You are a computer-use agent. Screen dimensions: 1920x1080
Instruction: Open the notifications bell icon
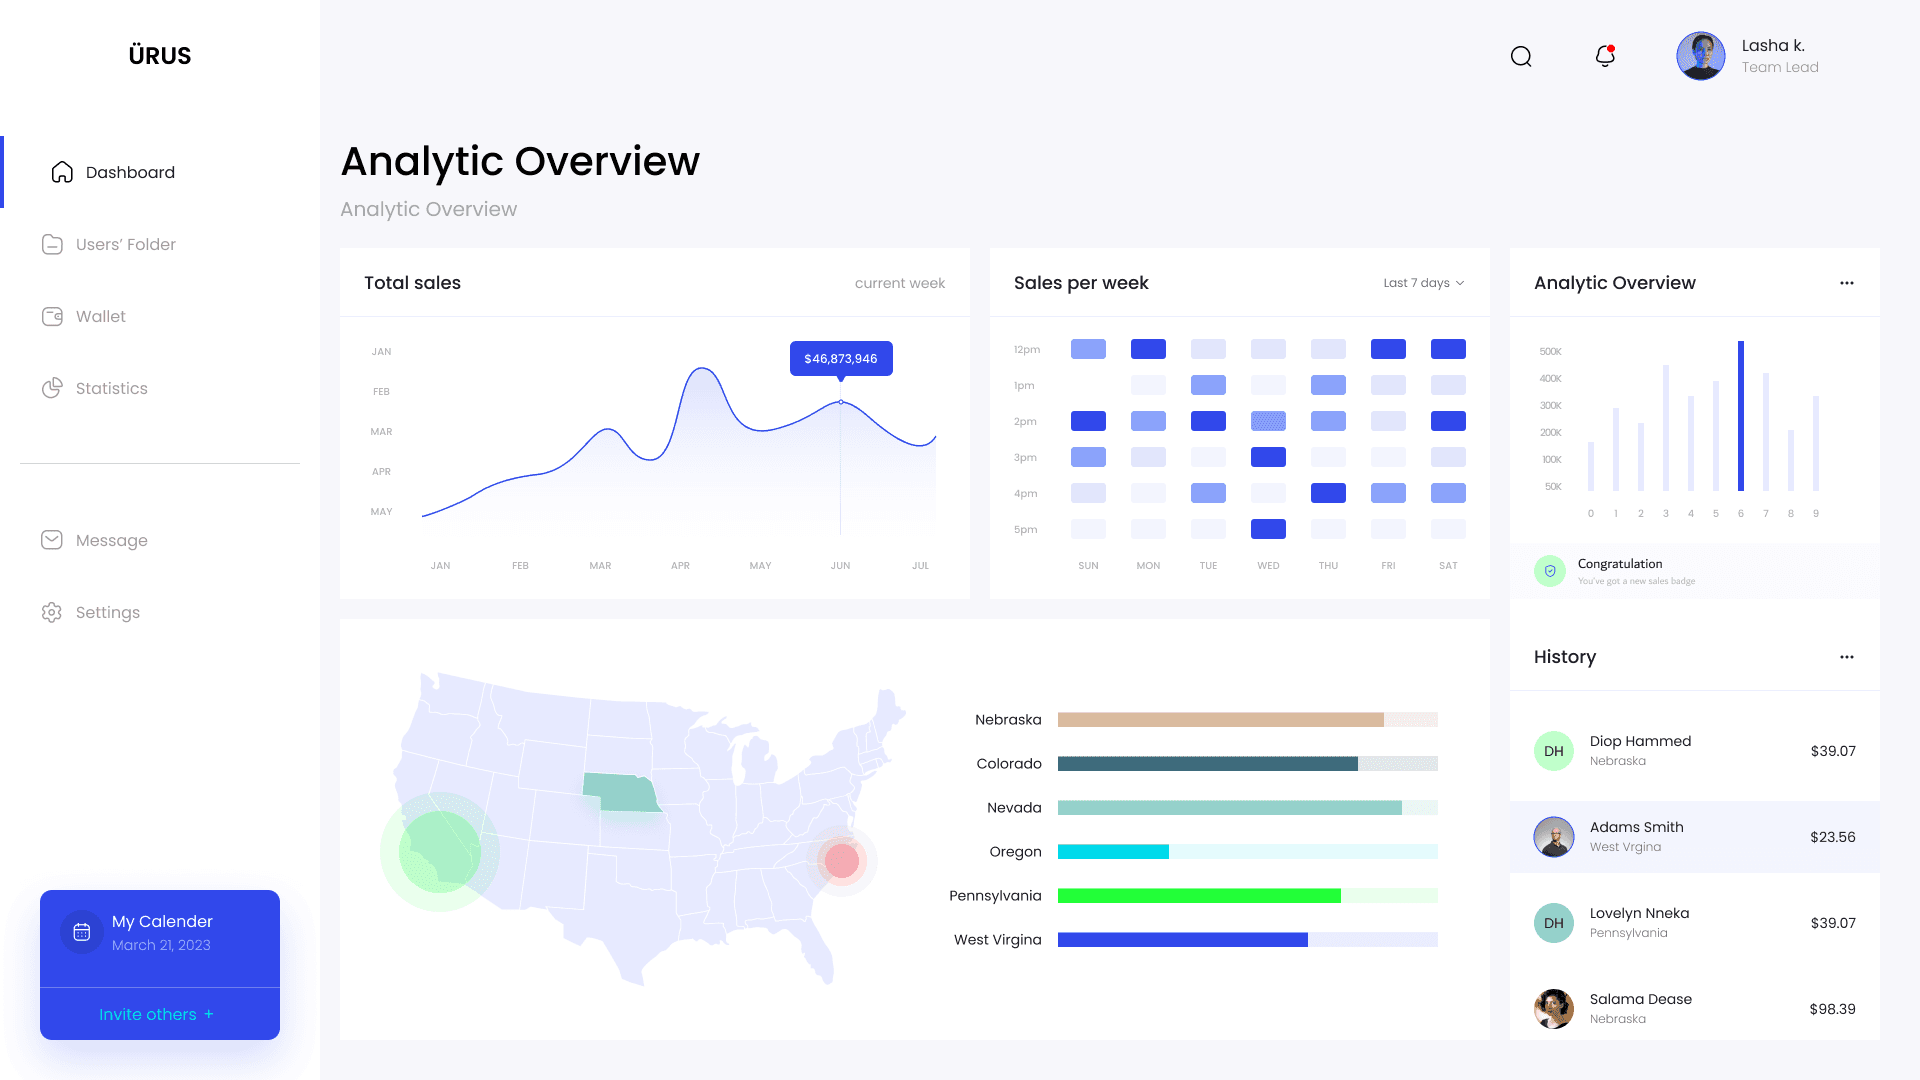click(1605, 56)
